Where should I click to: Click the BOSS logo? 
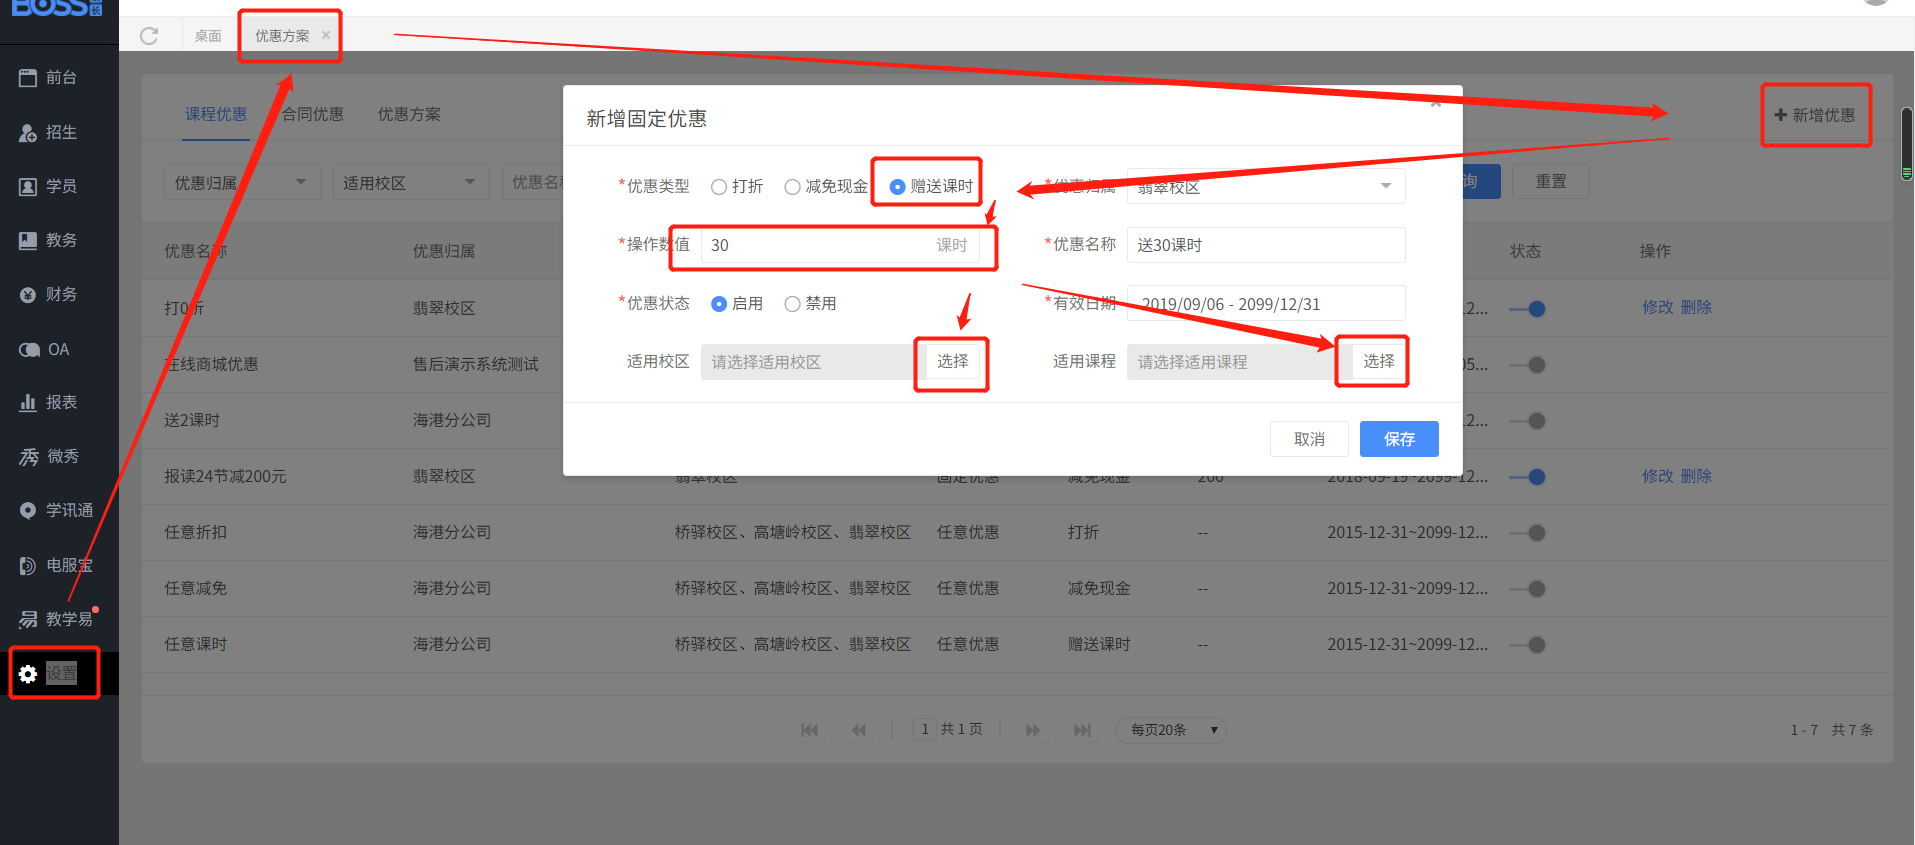[x=57, y=8]
